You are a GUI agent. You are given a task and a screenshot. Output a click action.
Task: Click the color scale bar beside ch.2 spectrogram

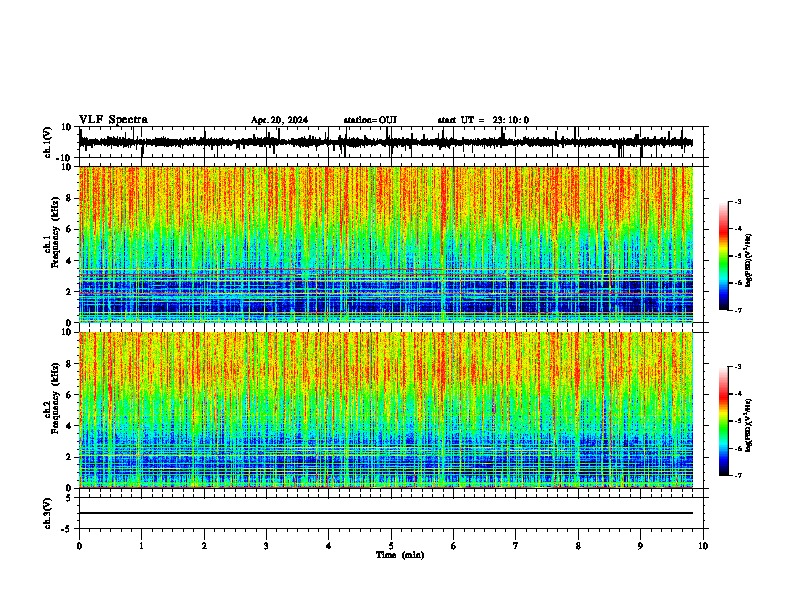[724, 421]
